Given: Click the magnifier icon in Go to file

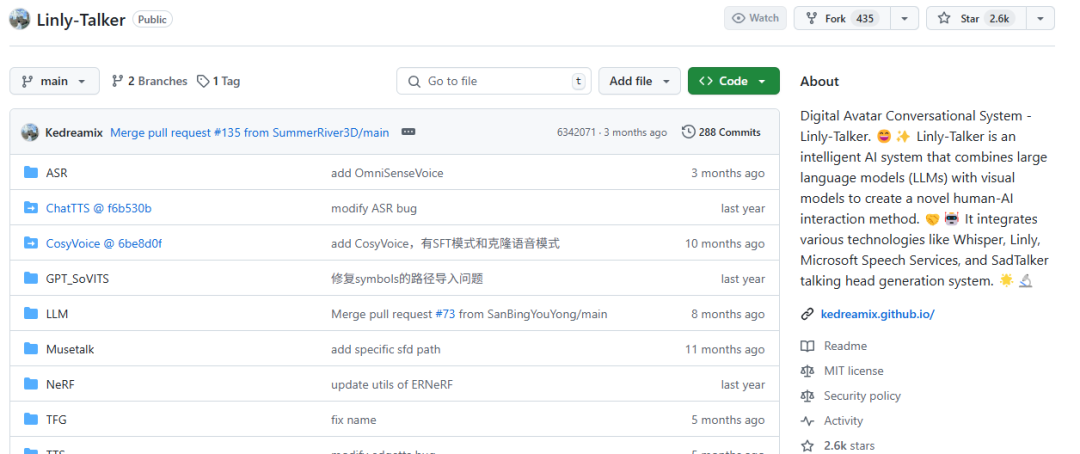Looking at the screenshot, I should (414, 81).
